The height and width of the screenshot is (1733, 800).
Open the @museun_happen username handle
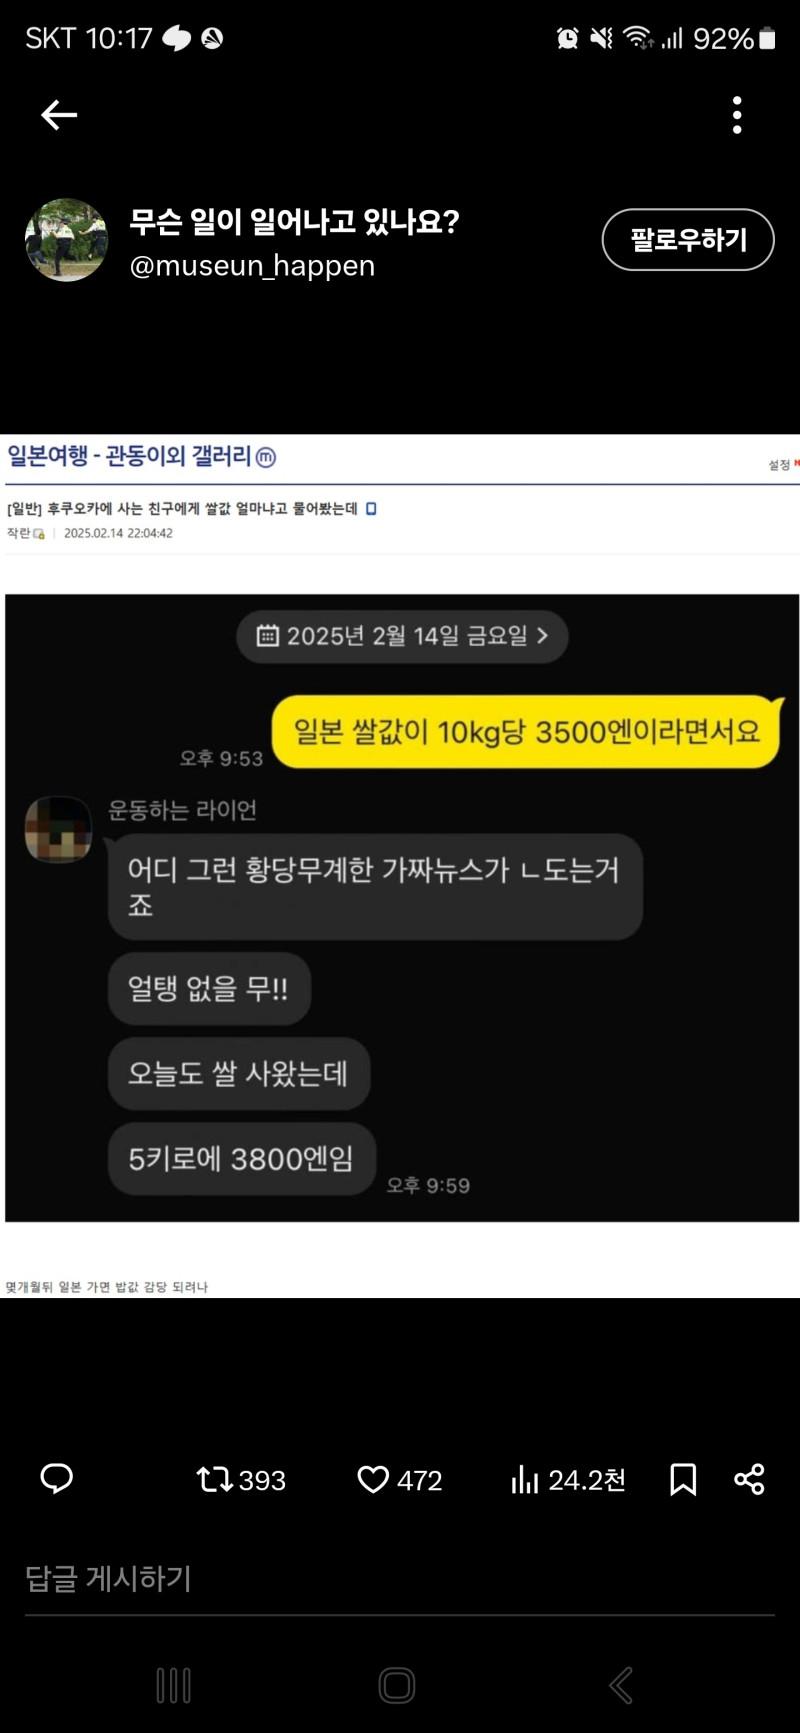coord(252,266)
